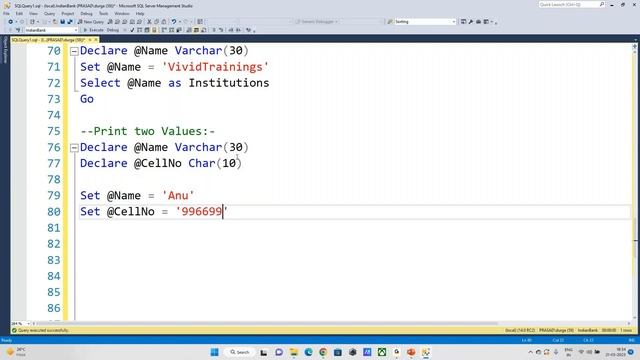Open the View menu
The image size is (640, 360).
pos(33,13)
